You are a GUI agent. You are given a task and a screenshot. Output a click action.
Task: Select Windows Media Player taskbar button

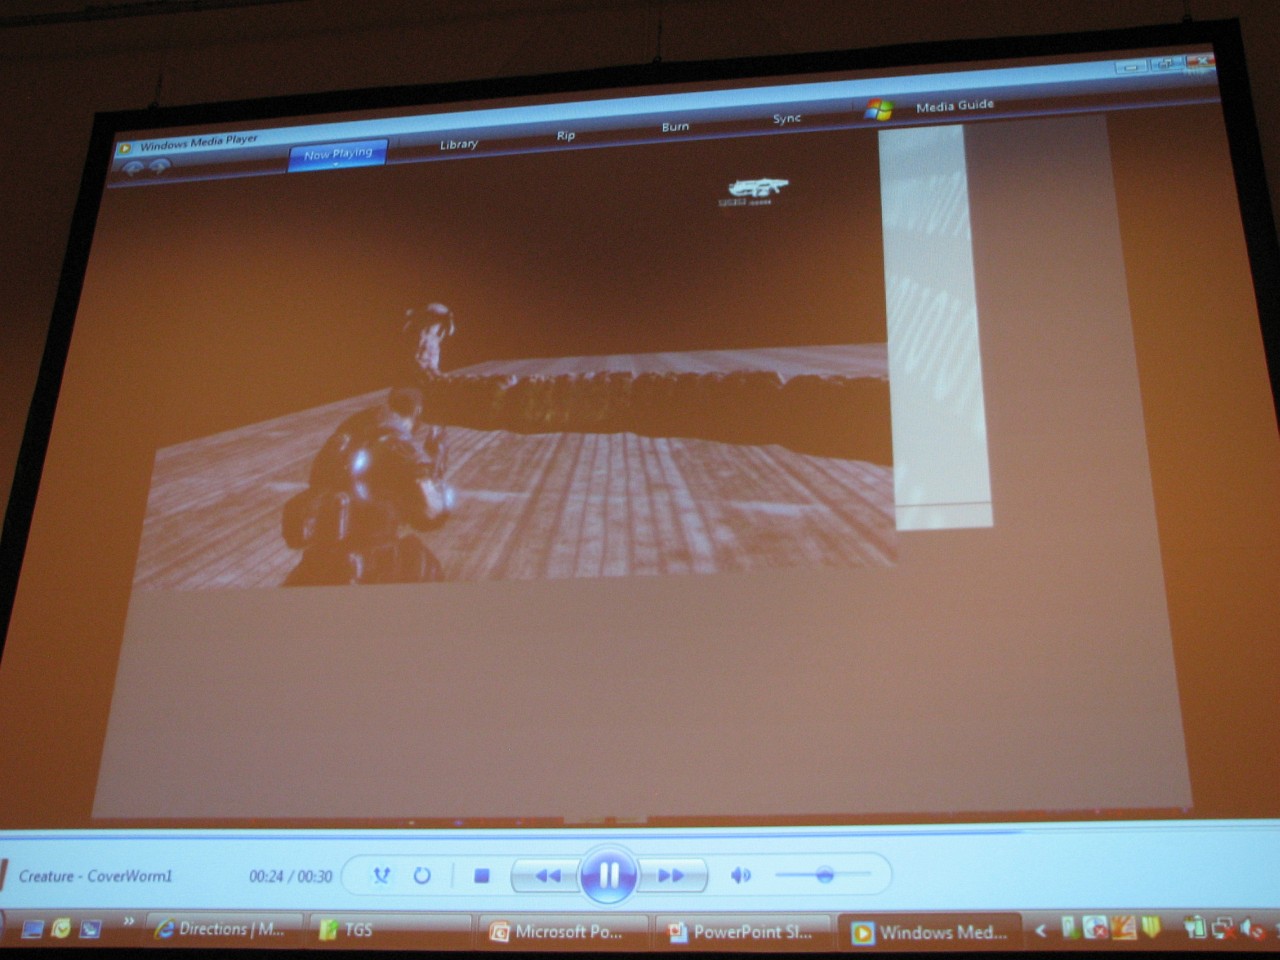point(930,932)
